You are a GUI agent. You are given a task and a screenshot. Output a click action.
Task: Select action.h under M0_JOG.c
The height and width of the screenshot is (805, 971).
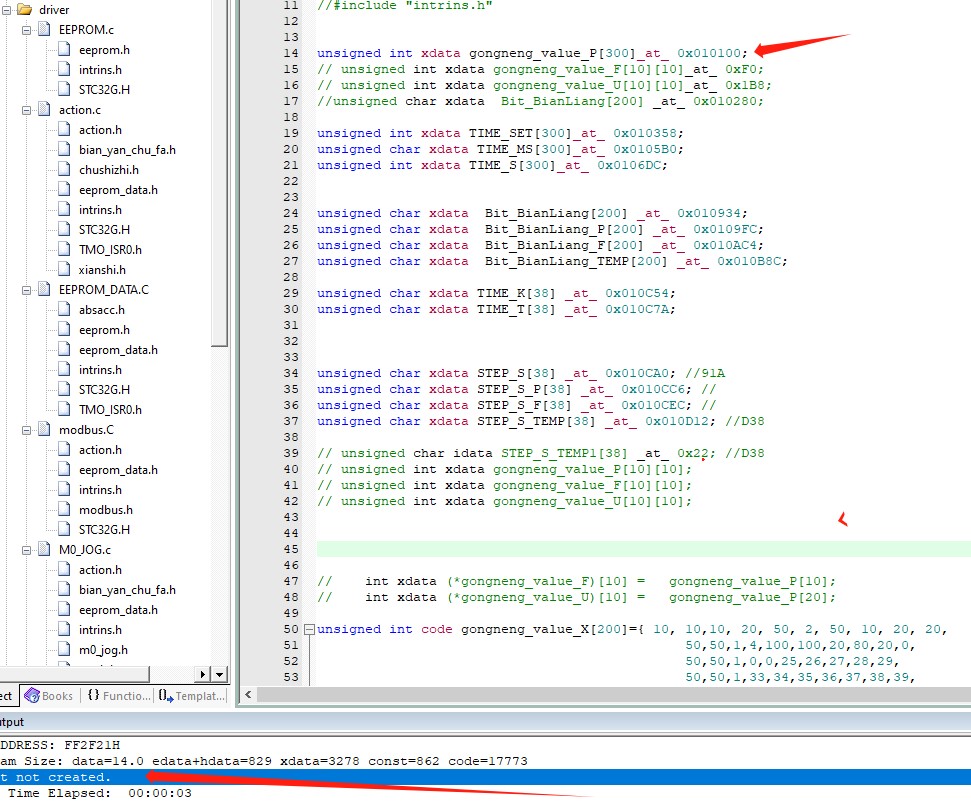tap(100, 570)
